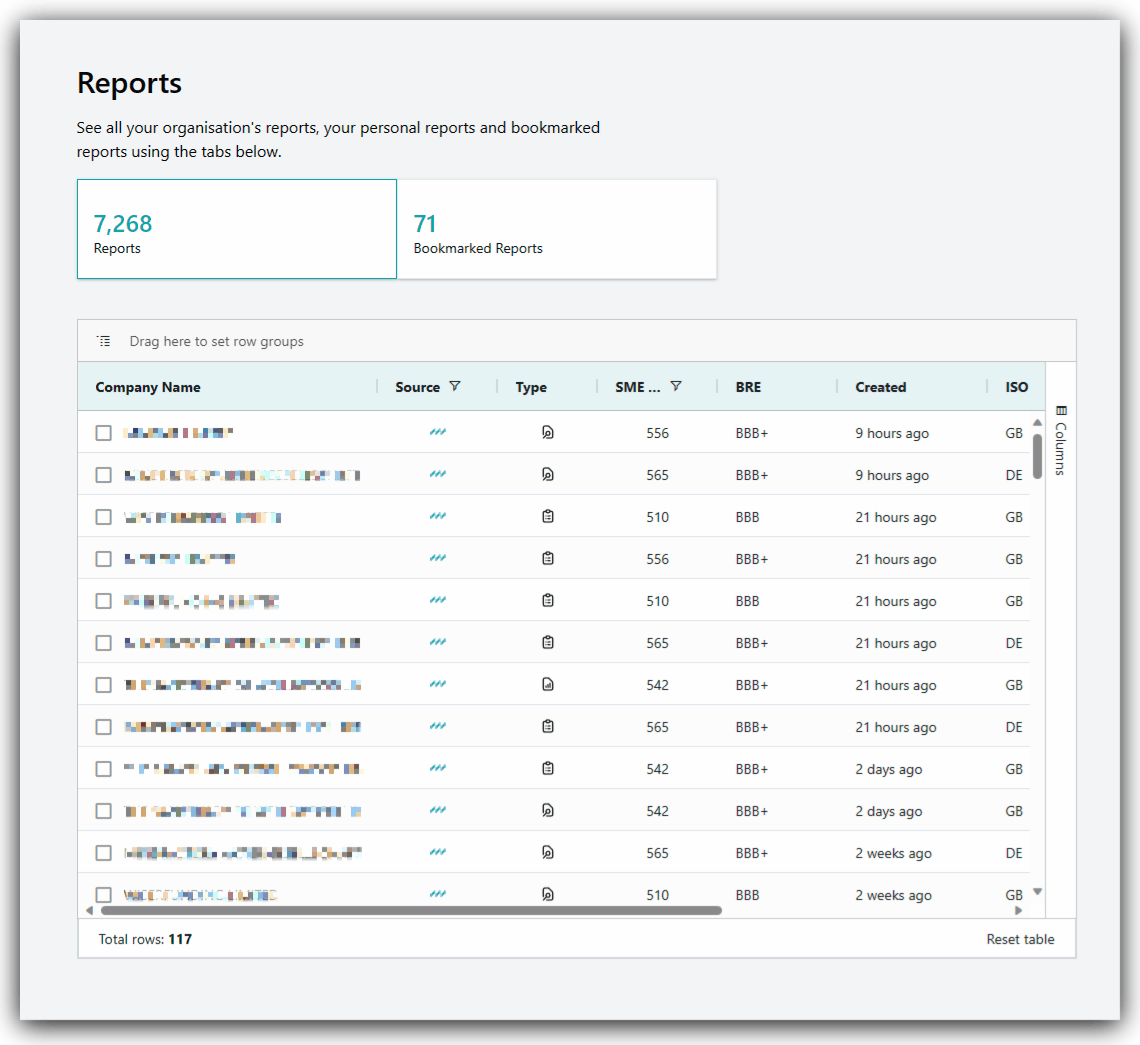1140x1045 pixels.
Task: Click the type icon in the 556, 21 hours ago row
Action: [x=548, y=558]
